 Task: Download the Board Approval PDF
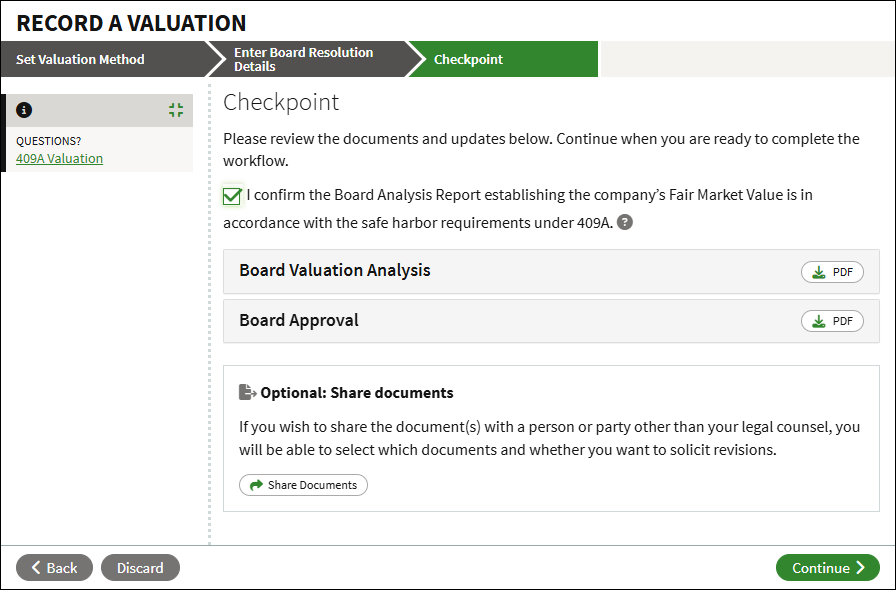pos(832,321)
